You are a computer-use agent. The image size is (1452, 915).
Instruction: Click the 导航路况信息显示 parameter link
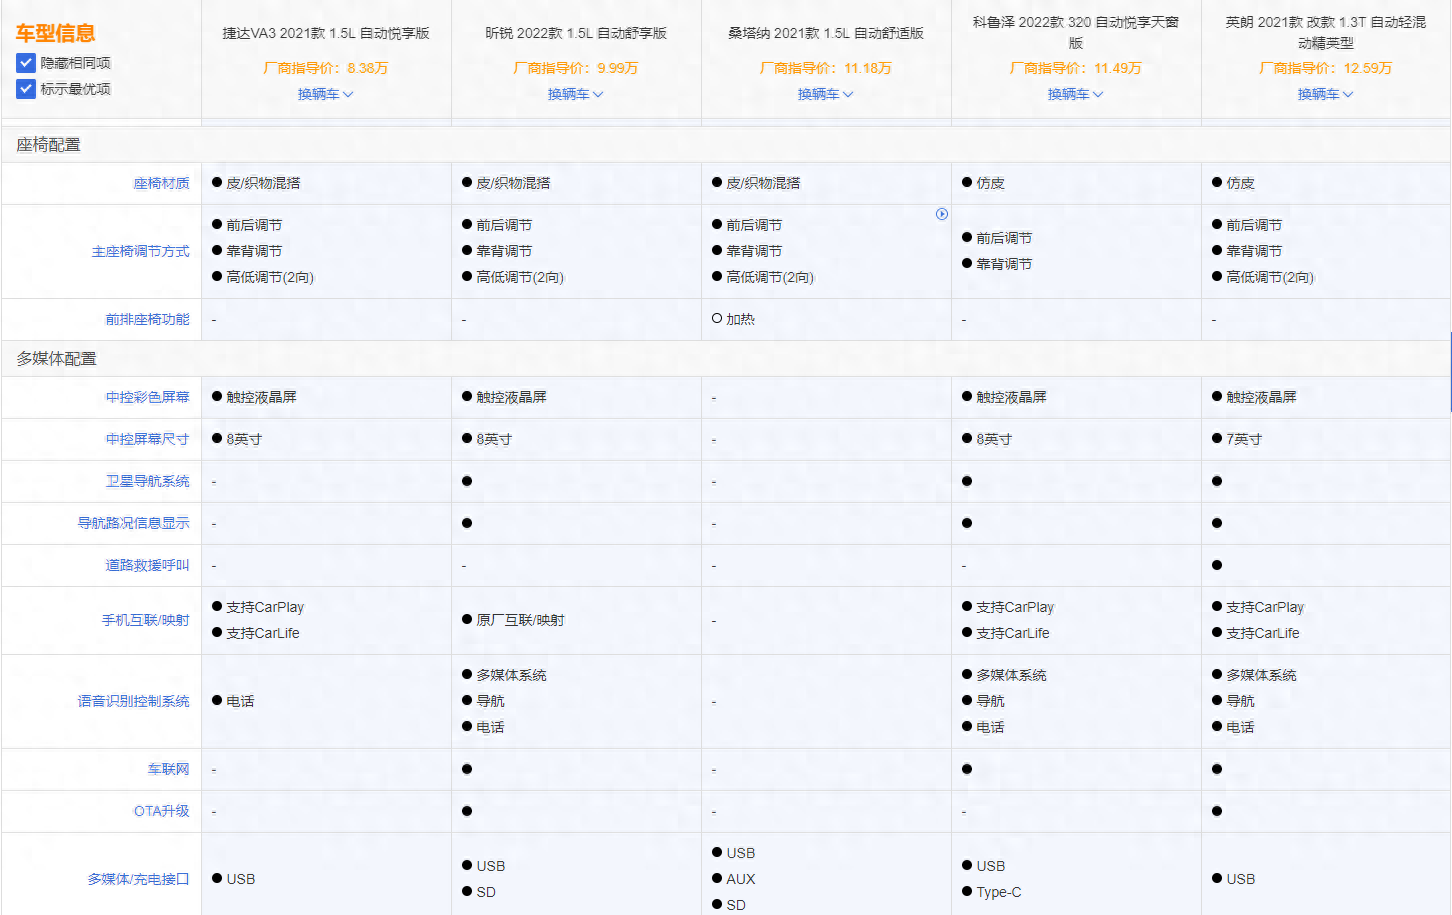pyautogui.click(x=133, y=523)
